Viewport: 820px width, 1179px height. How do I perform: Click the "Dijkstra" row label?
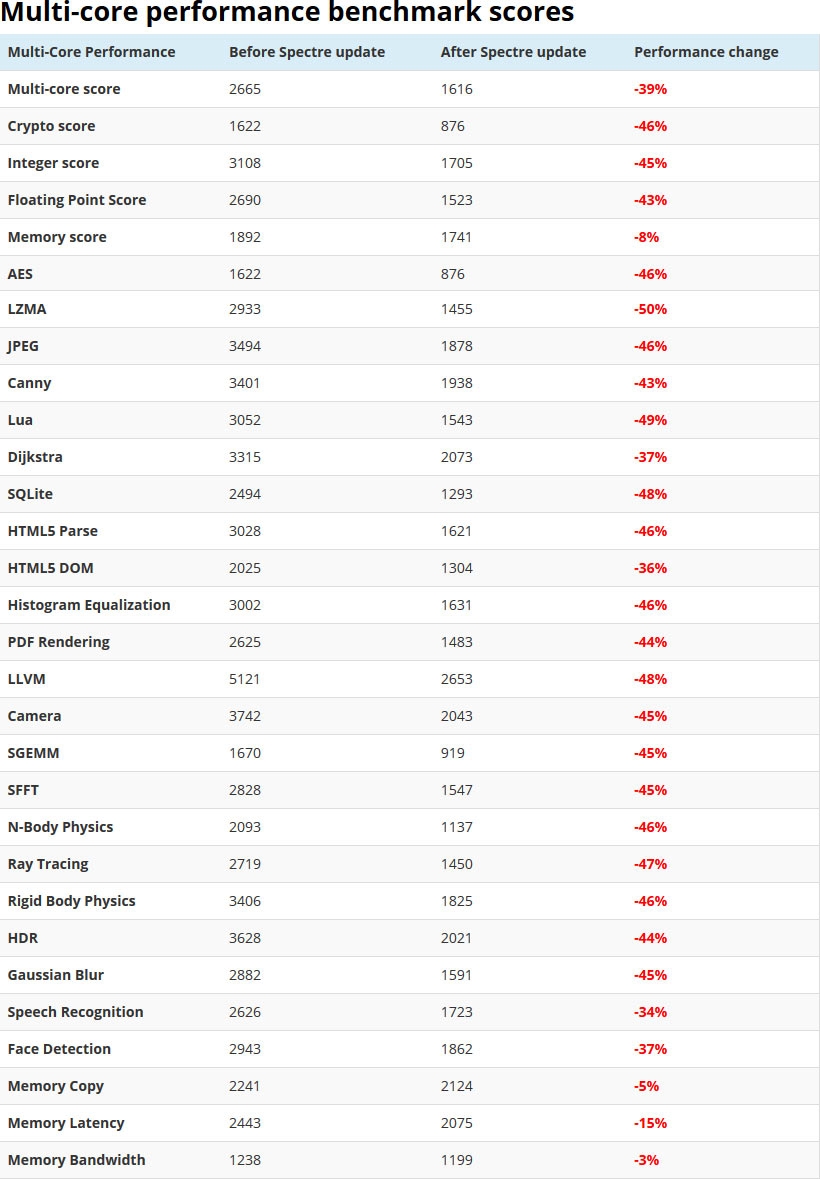[x=35, y=457]
